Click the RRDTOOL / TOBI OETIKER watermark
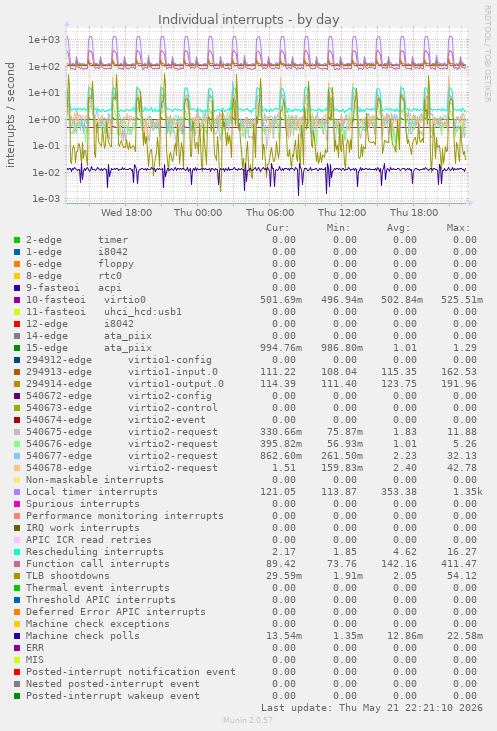This screenshot has width=497, height=731. point(488,54)
